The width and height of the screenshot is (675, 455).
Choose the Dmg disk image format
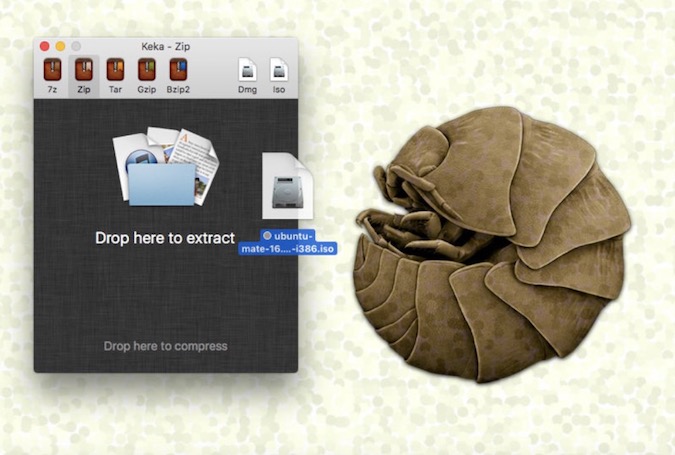247,70
